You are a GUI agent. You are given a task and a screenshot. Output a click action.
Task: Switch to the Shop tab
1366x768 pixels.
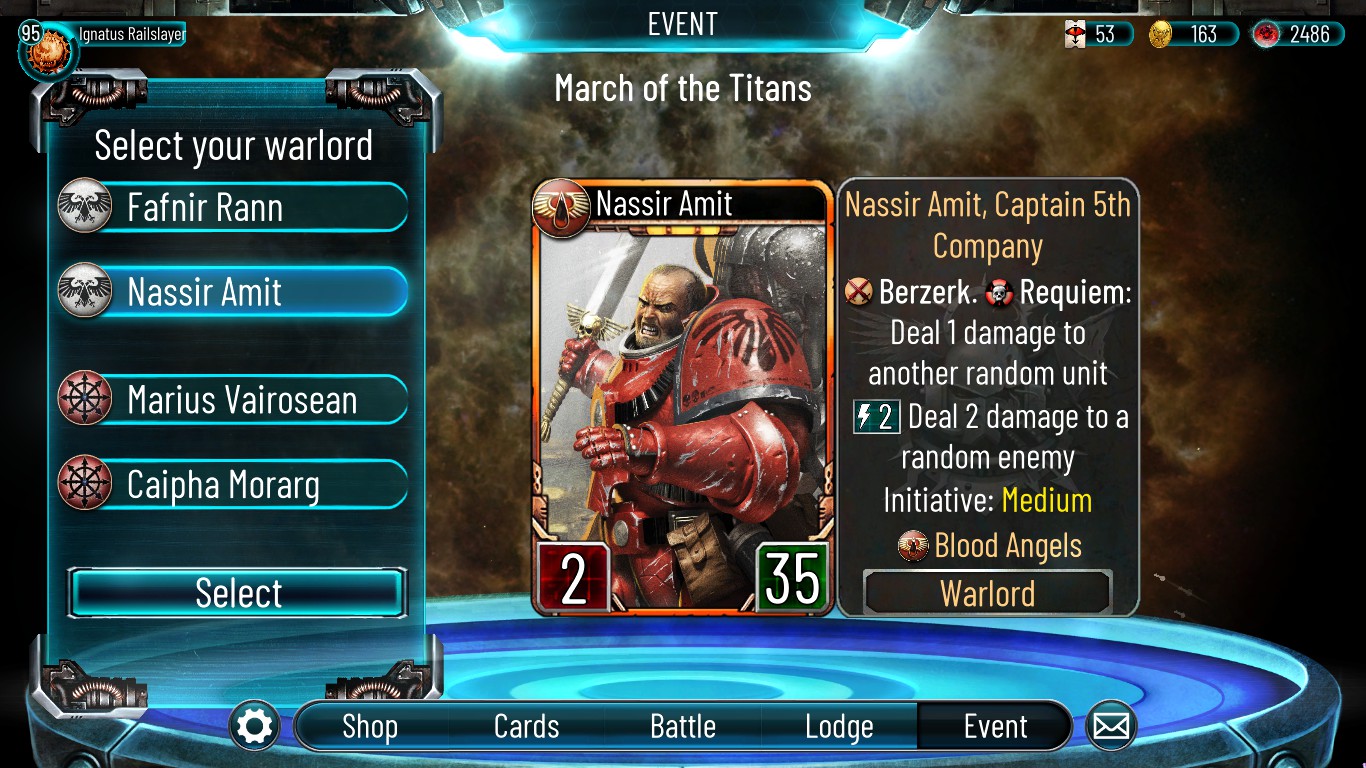click(370, 726)
